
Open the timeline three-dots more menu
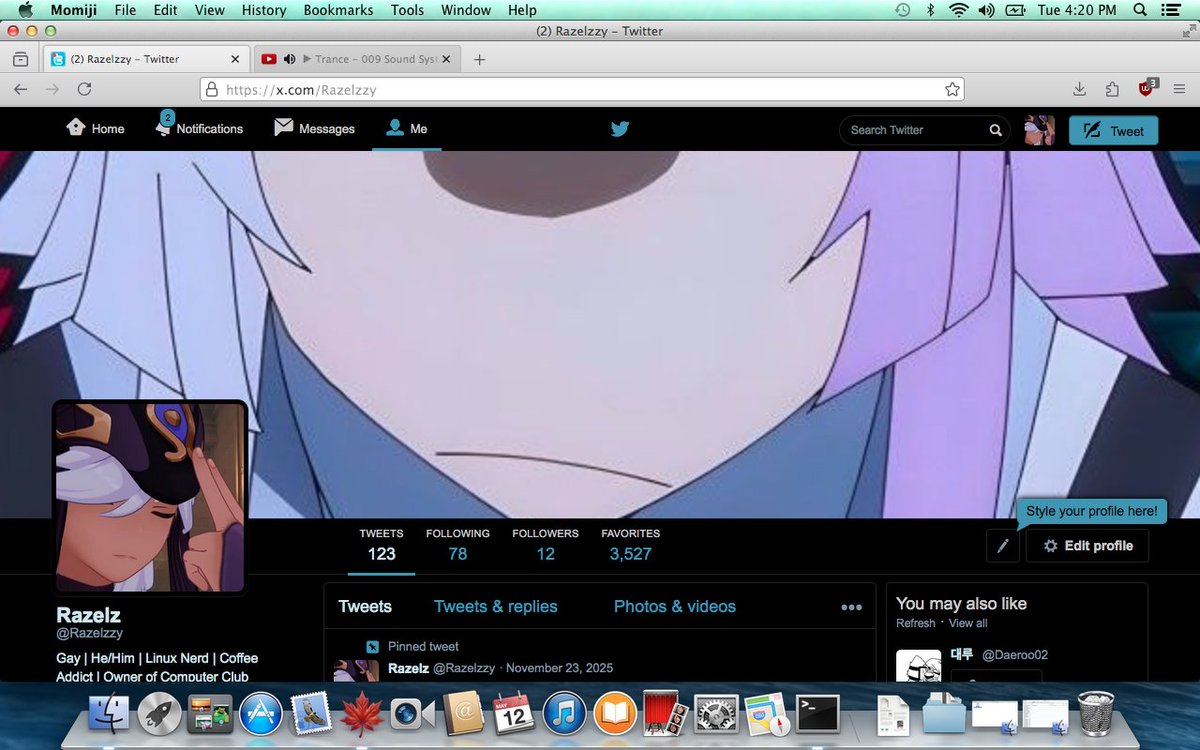(851, 607)
